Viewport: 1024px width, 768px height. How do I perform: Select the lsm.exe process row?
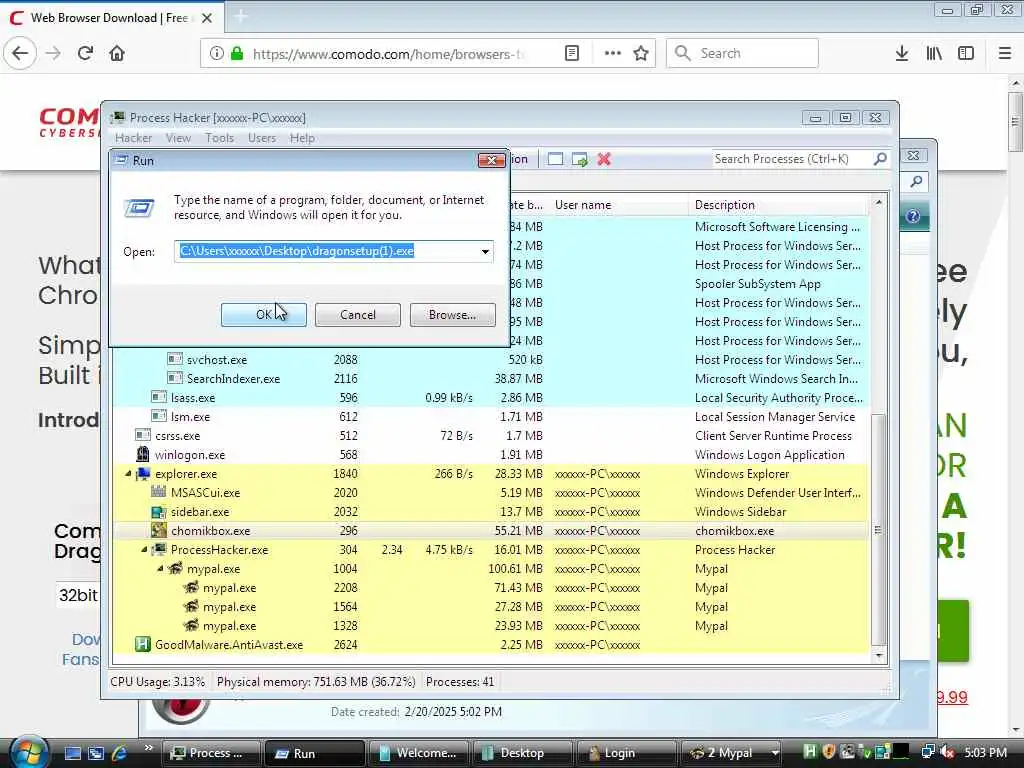point(492,417)
